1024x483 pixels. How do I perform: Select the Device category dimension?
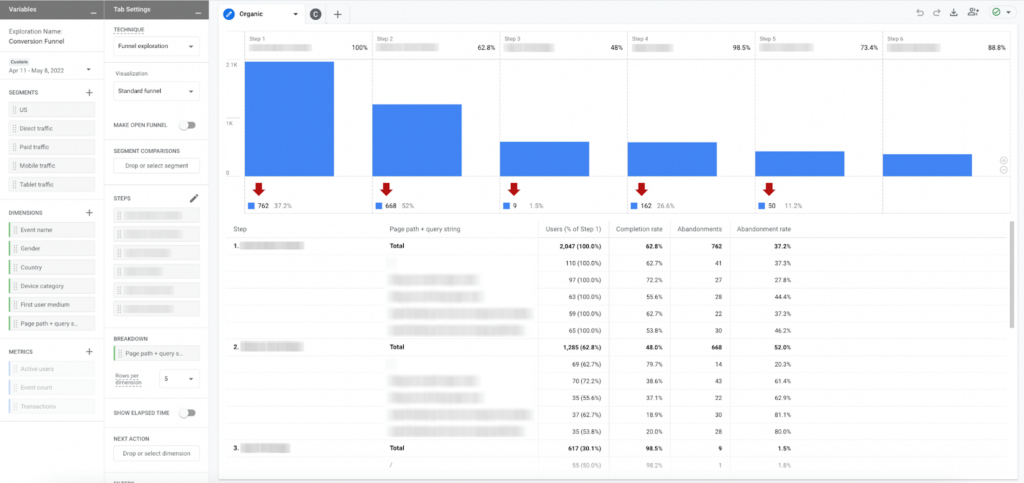coord(52,286)
